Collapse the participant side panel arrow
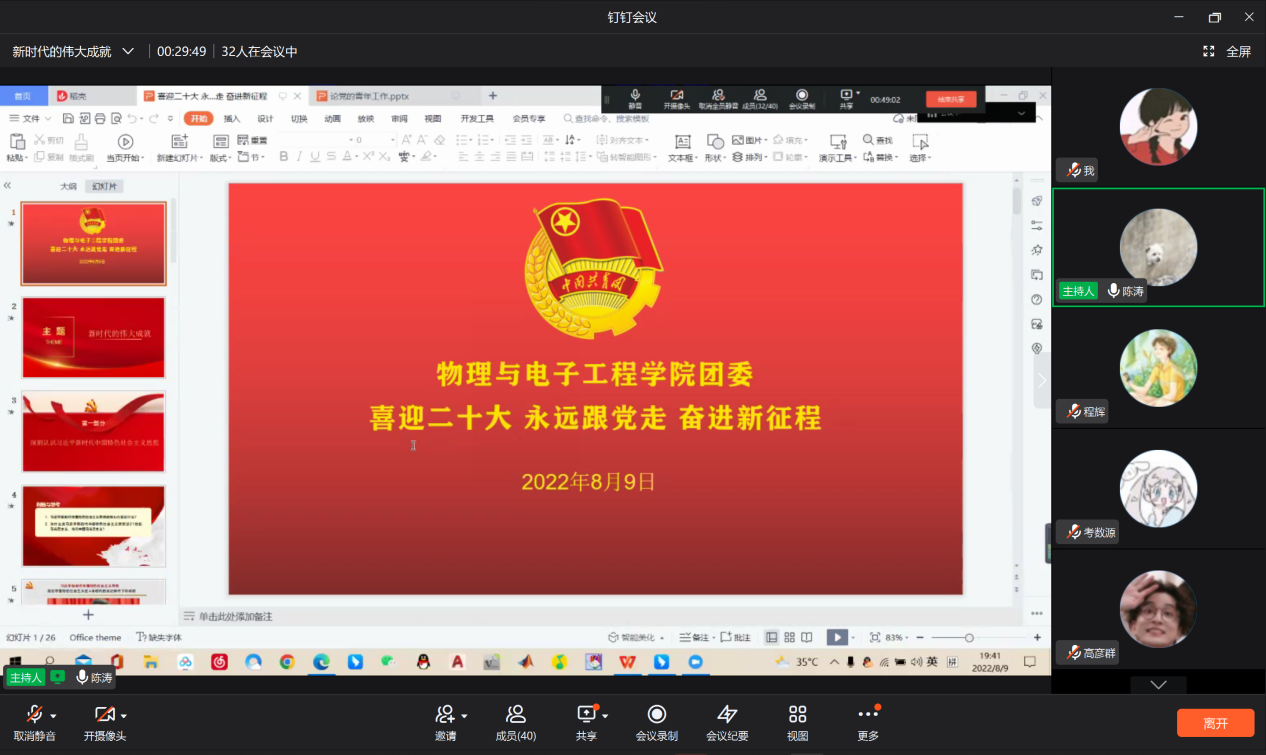 [1042, 380]
